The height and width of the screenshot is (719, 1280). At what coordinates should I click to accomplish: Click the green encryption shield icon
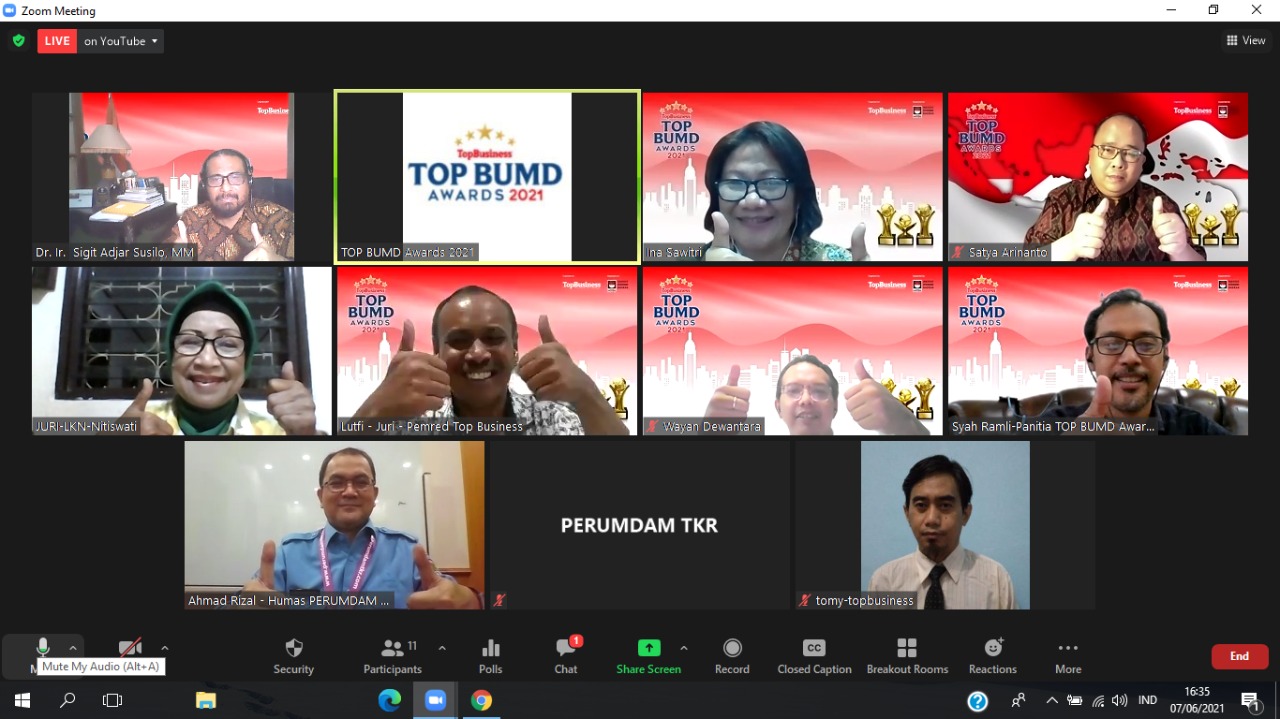[x=18, y=41]
